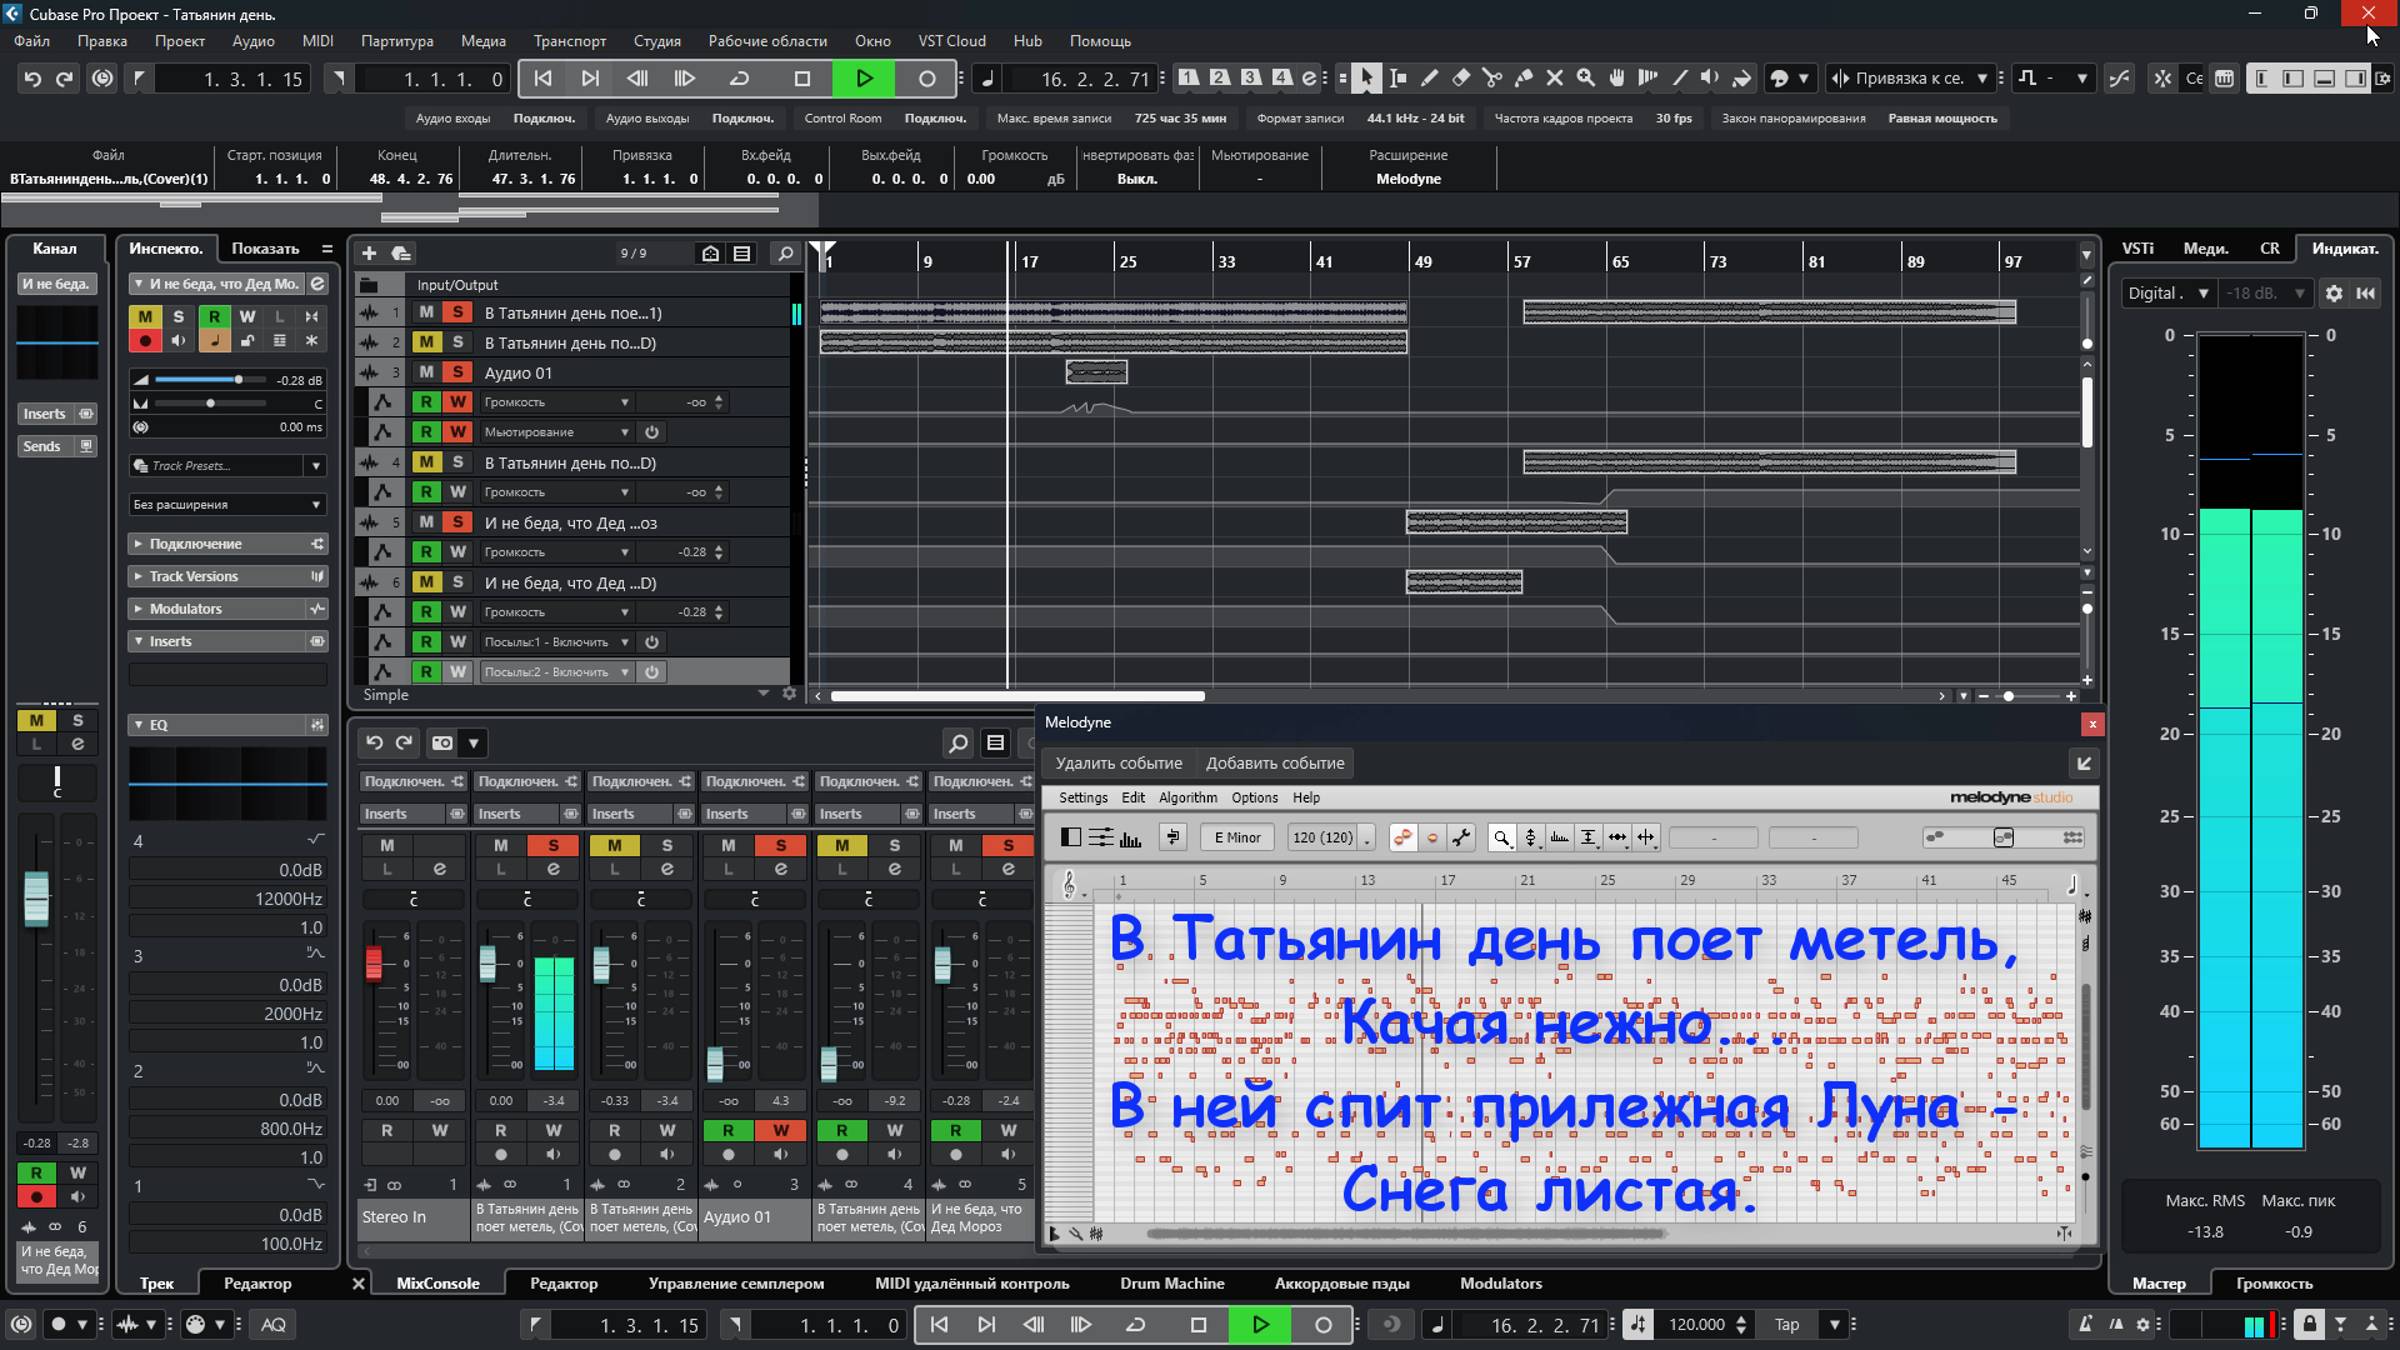
Task: Toggle Write automation on Мьютирование lane
Action: tap(458, 432)
